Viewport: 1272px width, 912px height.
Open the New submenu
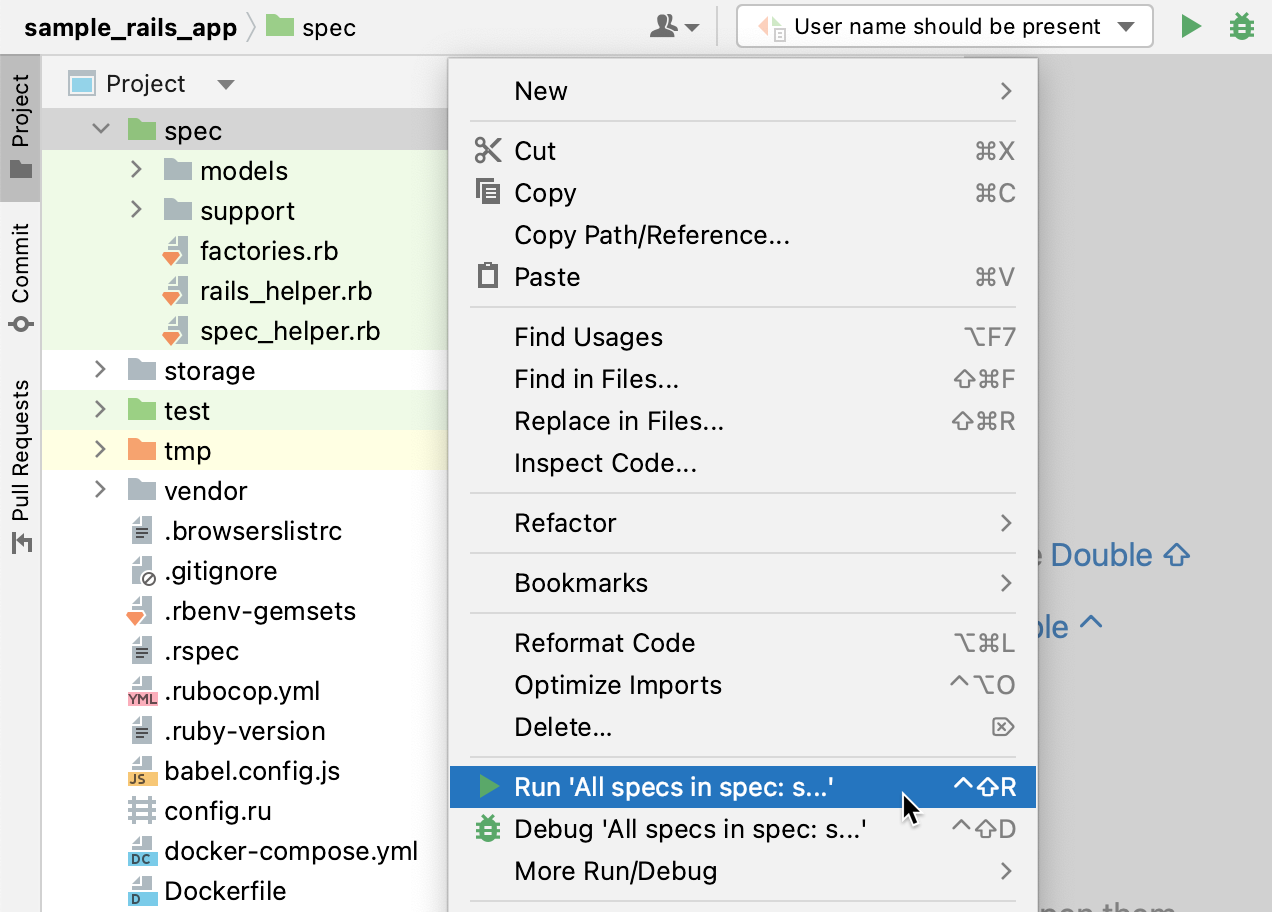coord(540,91)
